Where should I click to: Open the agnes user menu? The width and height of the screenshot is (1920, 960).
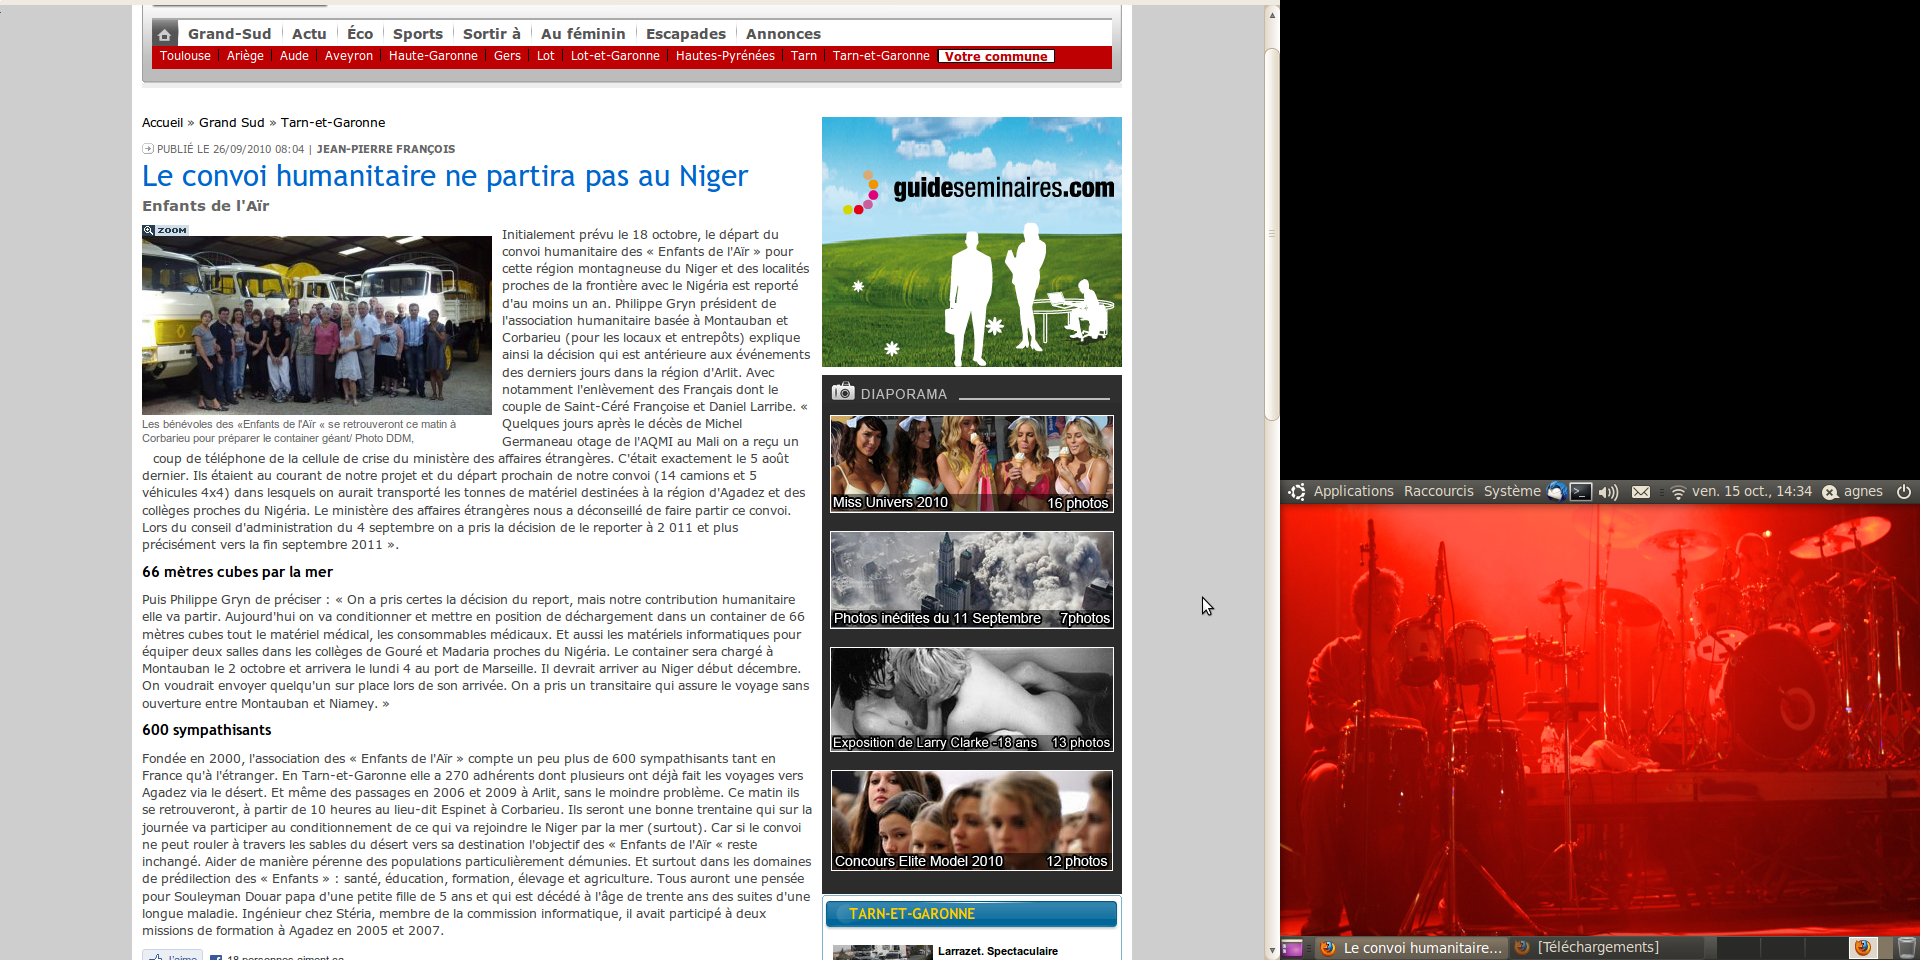(1862, 491)
